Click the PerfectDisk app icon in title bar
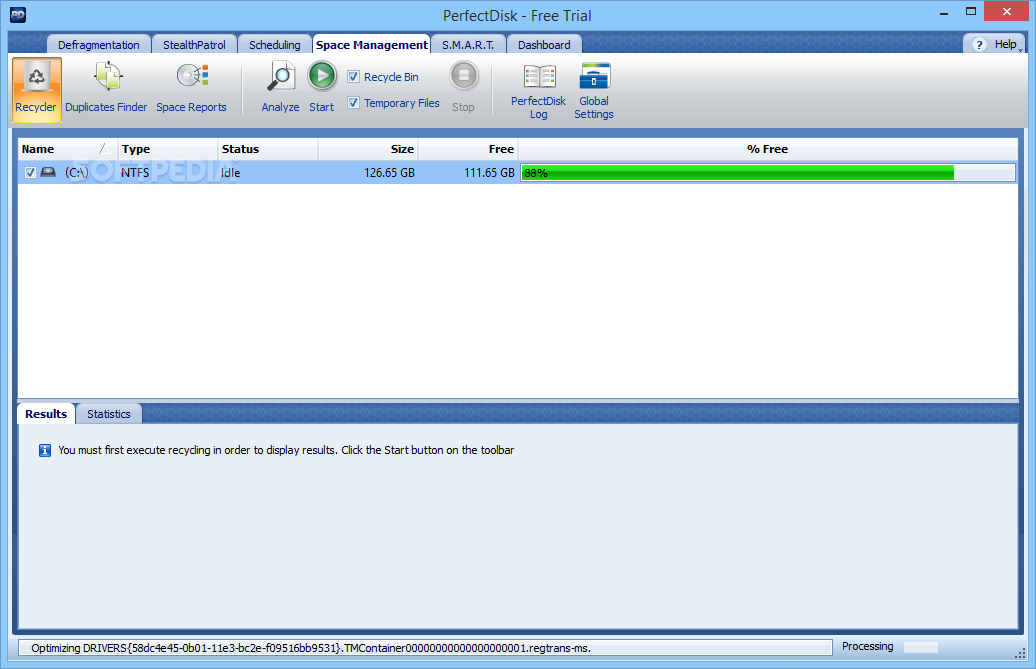 [18, 15]
